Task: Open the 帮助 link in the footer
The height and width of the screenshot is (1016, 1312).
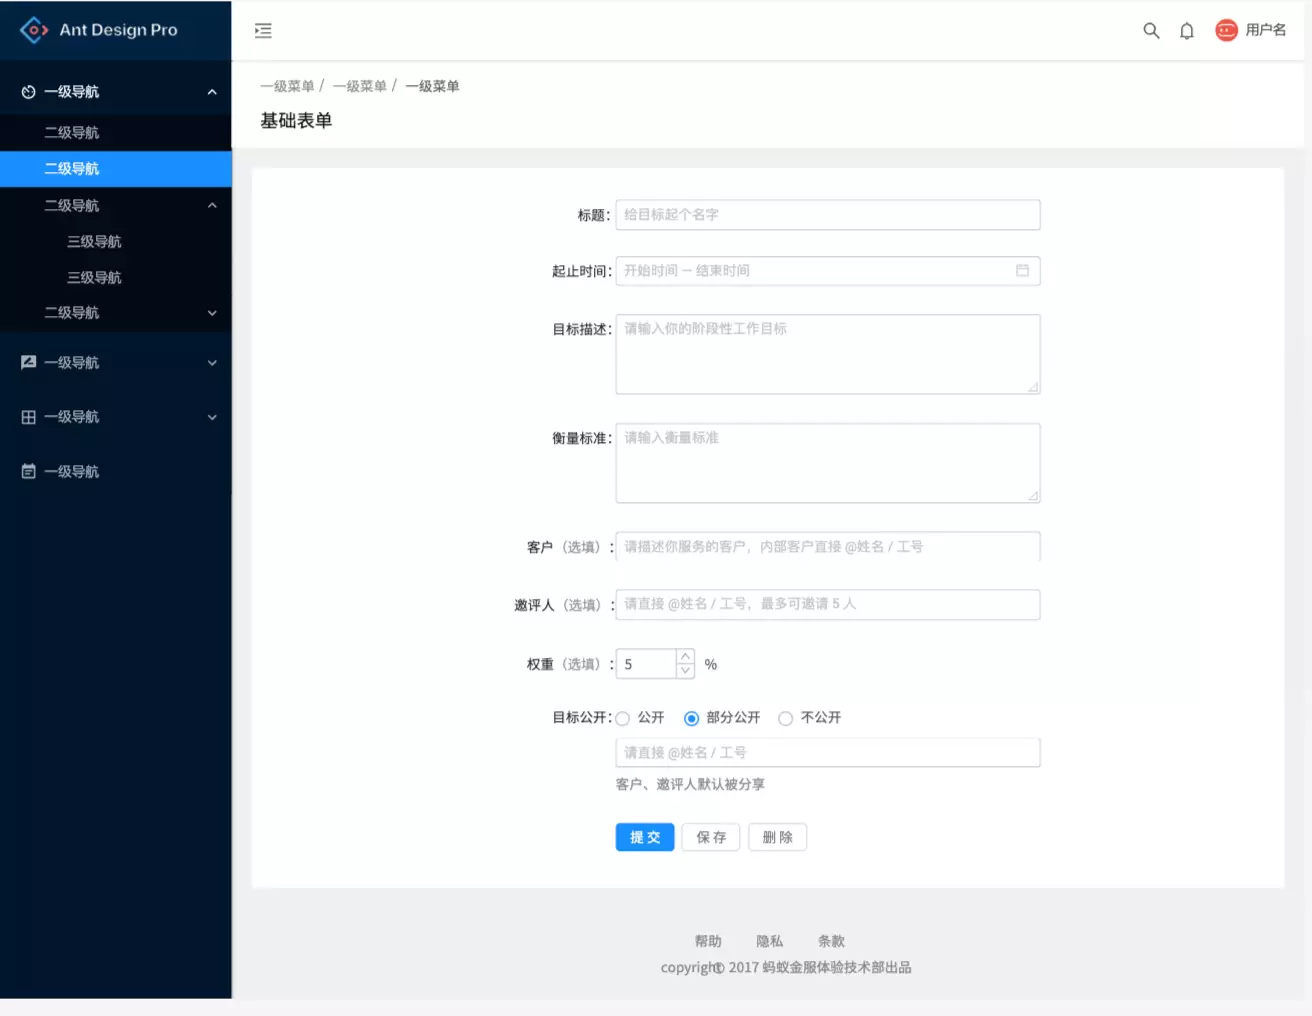Action: [708, 941]
